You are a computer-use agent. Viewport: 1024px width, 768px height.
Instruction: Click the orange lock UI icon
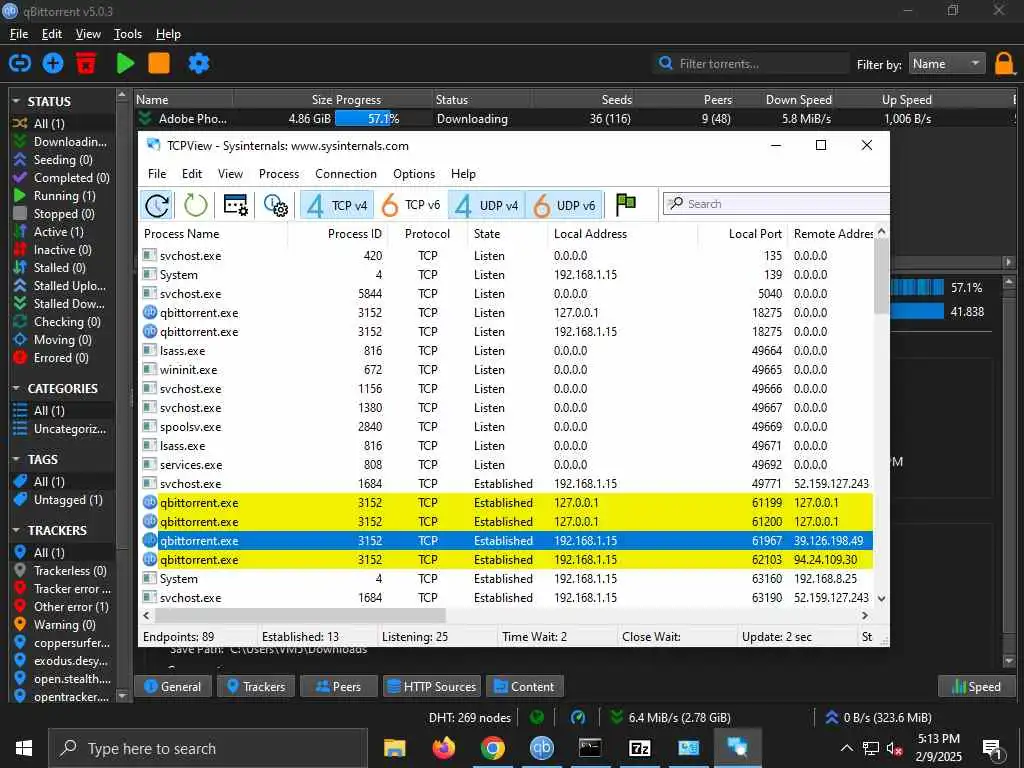point(1004,64)
